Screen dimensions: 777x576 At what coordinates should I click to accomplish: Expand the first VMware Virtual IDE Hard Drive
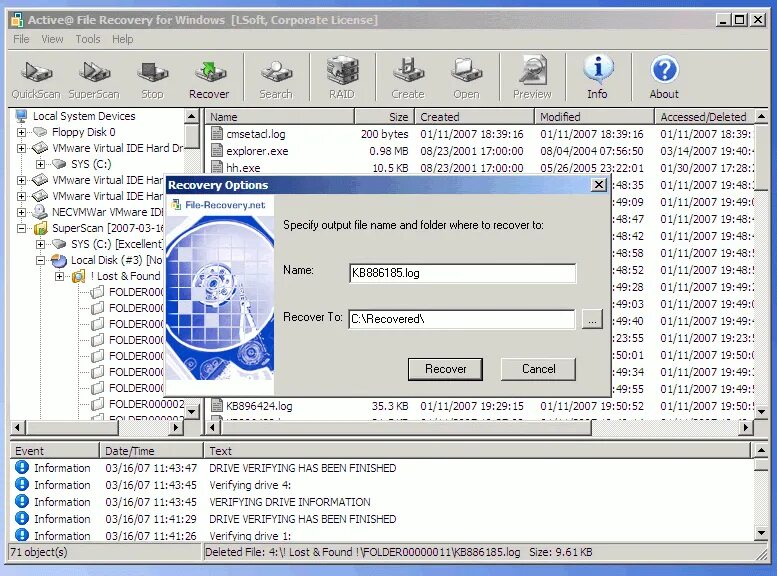point(21,148)
